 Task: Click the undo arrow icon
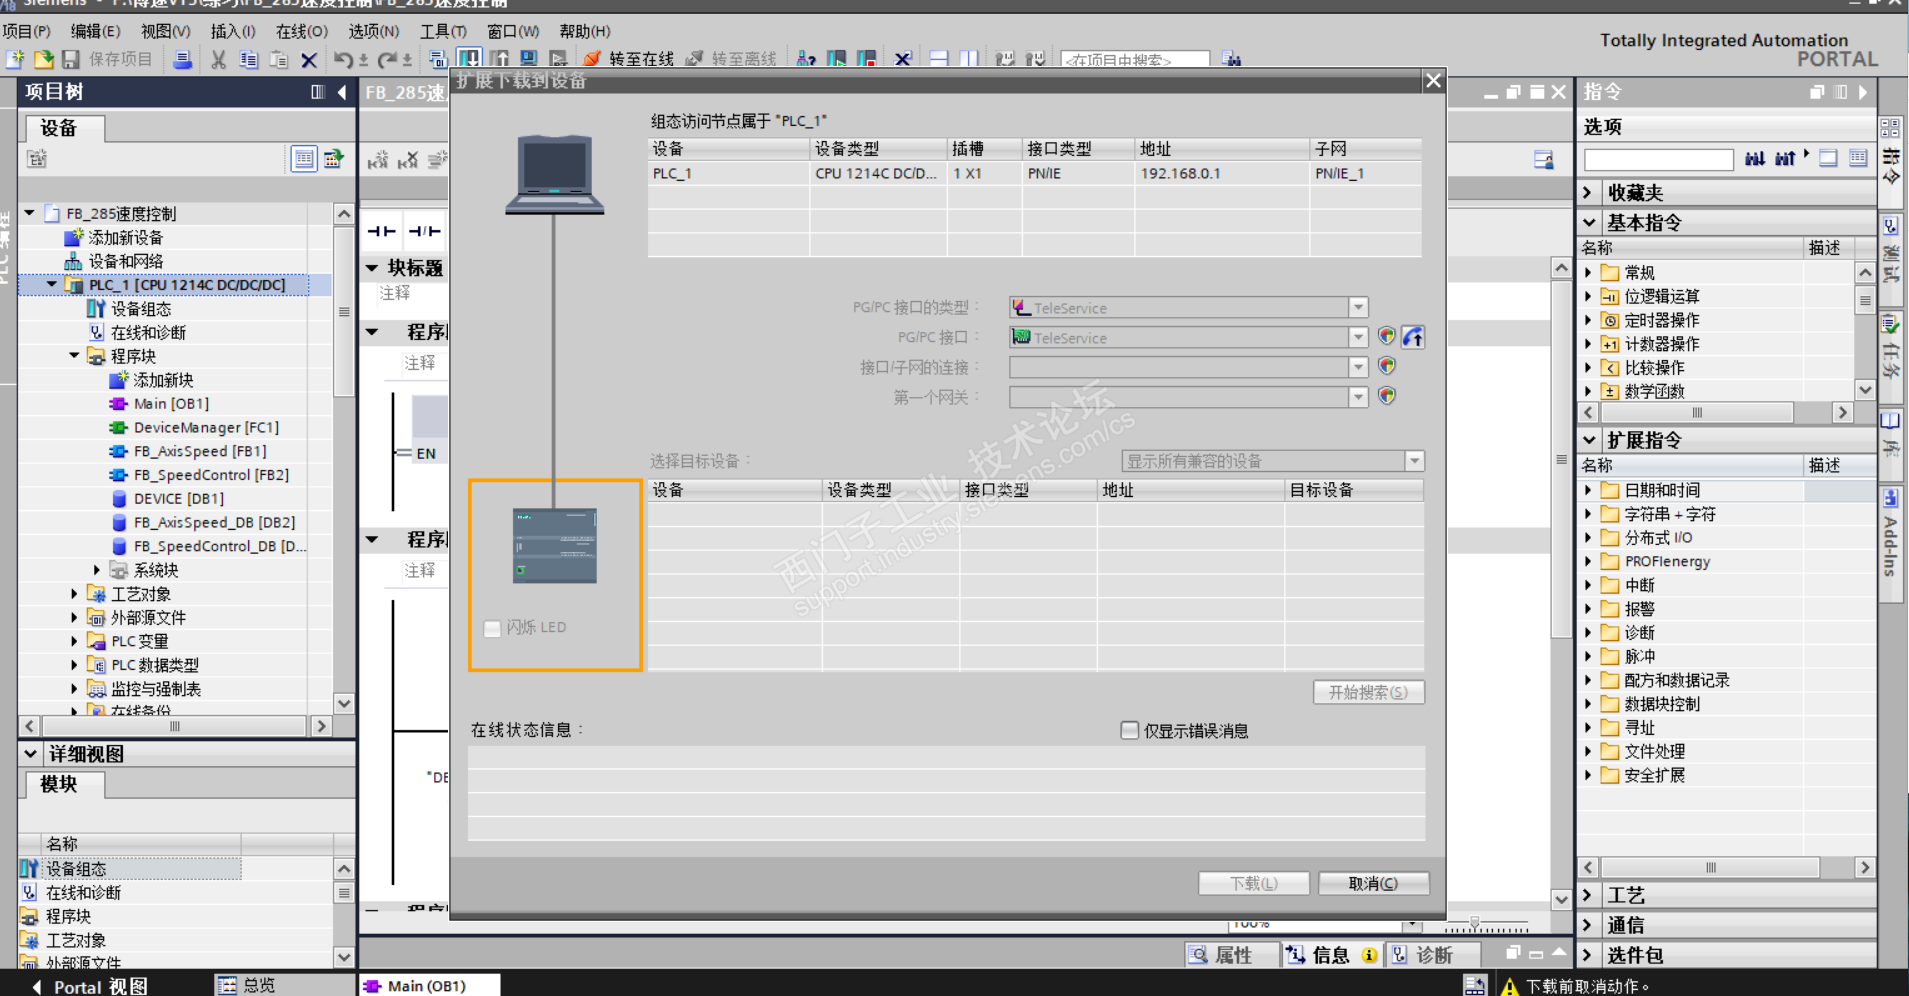tap(343, 60)
